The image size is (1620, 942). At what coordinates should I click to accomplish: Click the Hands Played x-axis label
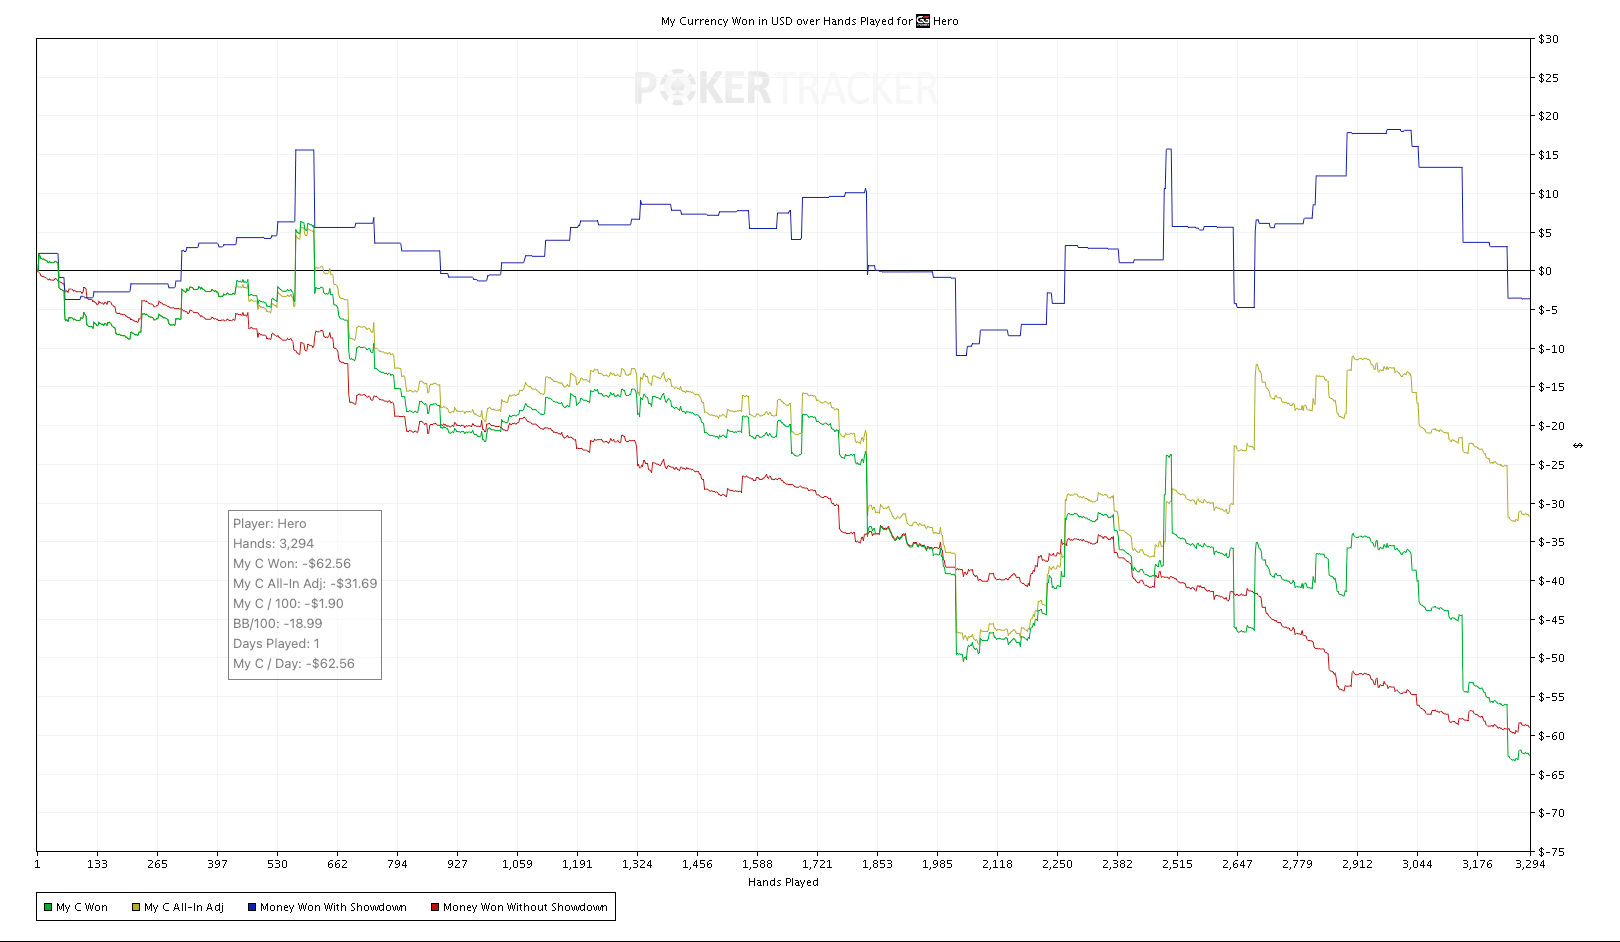tap(783, 882)
